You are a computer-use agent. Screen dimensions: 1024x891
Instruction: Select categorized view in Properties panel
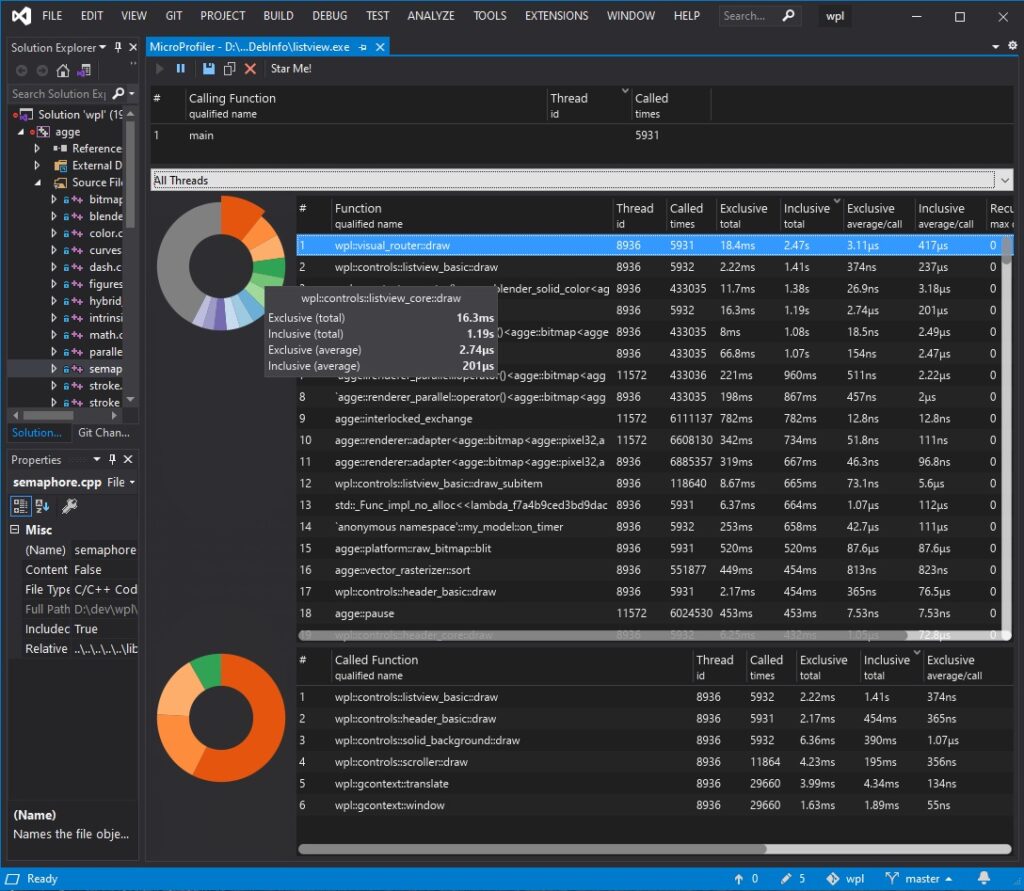20,506
